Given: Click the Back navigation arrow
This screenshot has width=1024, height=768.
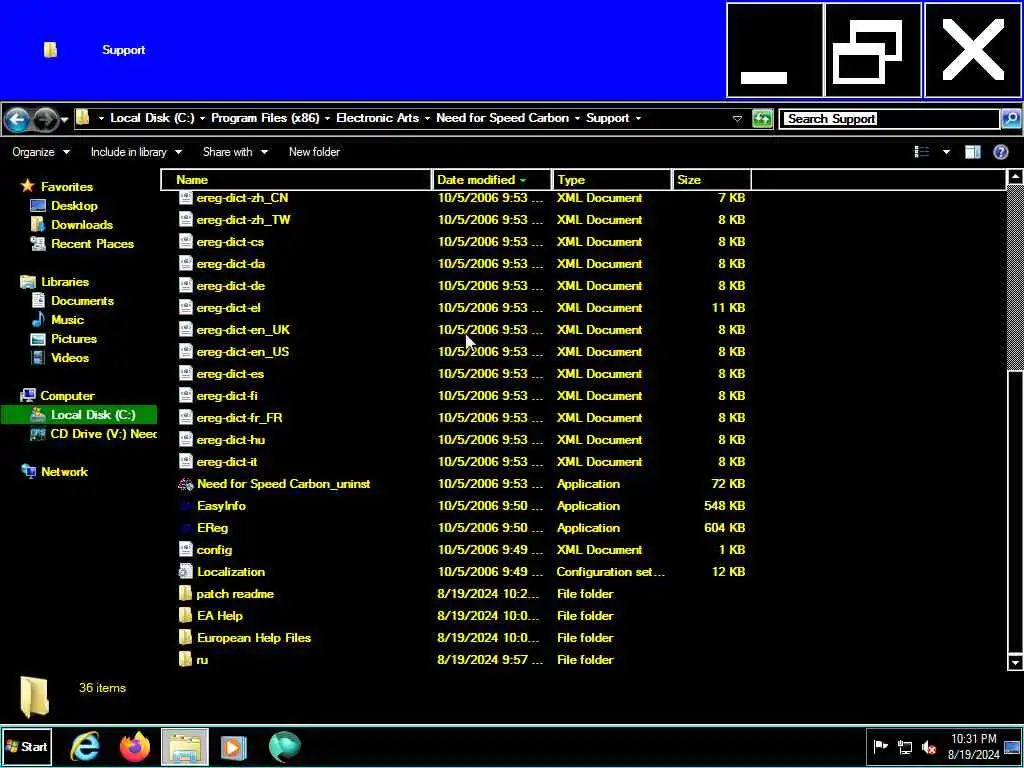Looking at the screenshot, I should point(17,119).
